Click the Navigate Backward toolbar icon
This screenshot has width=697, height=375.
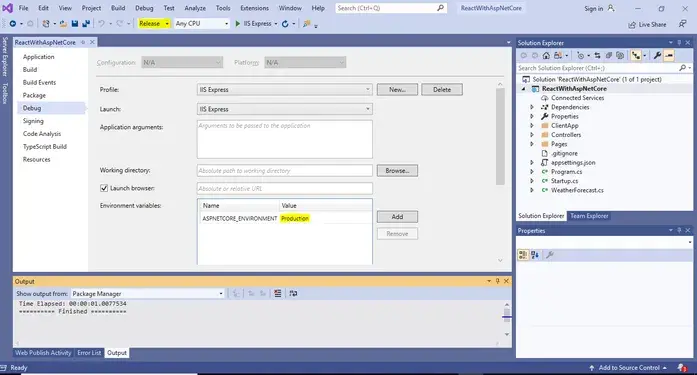coord(12,24)
